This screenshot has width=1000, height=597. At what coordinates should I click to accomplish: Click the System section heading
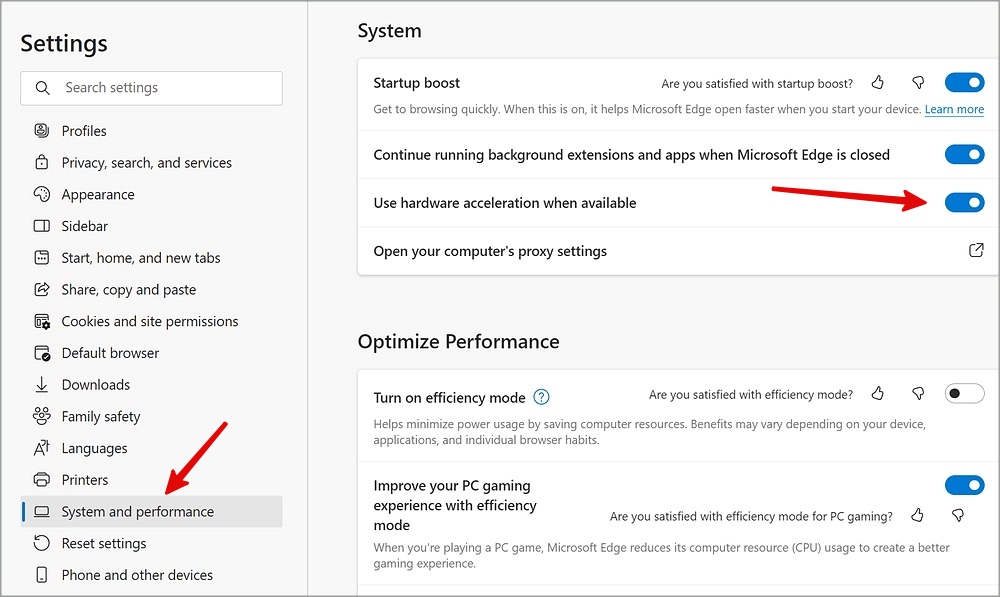pyautogui.click(x=390, y=31)
